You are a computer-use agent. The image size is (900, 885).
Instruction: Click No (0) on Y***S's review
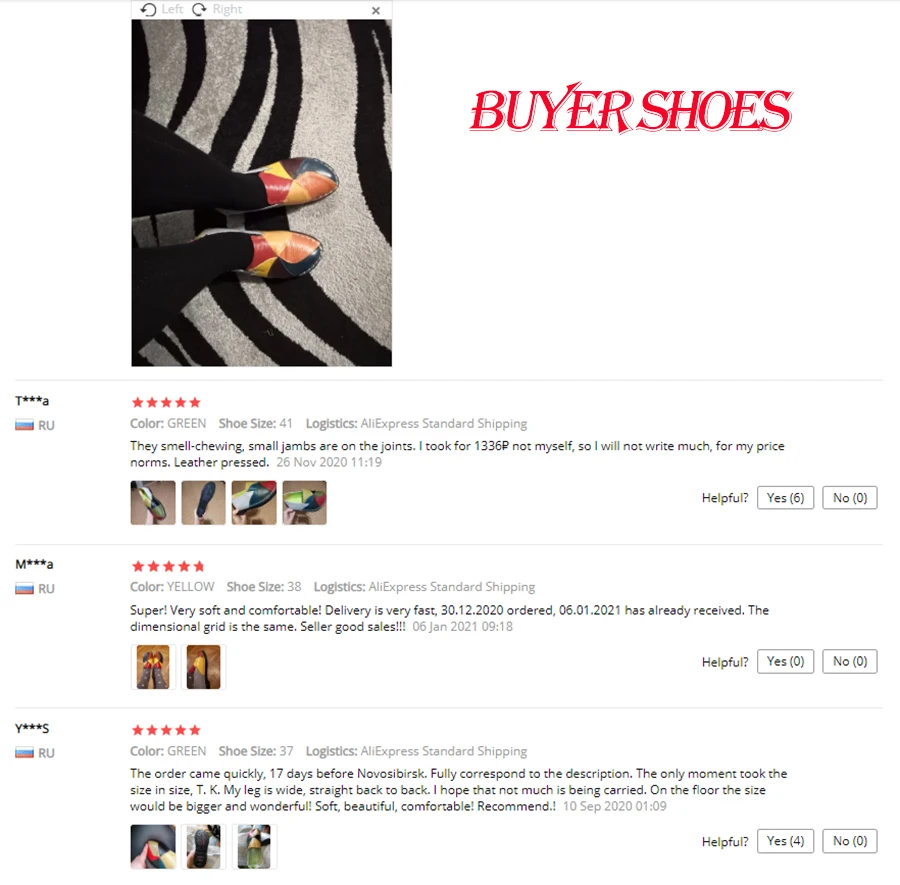pyautogui.click(x=849, y=841)
